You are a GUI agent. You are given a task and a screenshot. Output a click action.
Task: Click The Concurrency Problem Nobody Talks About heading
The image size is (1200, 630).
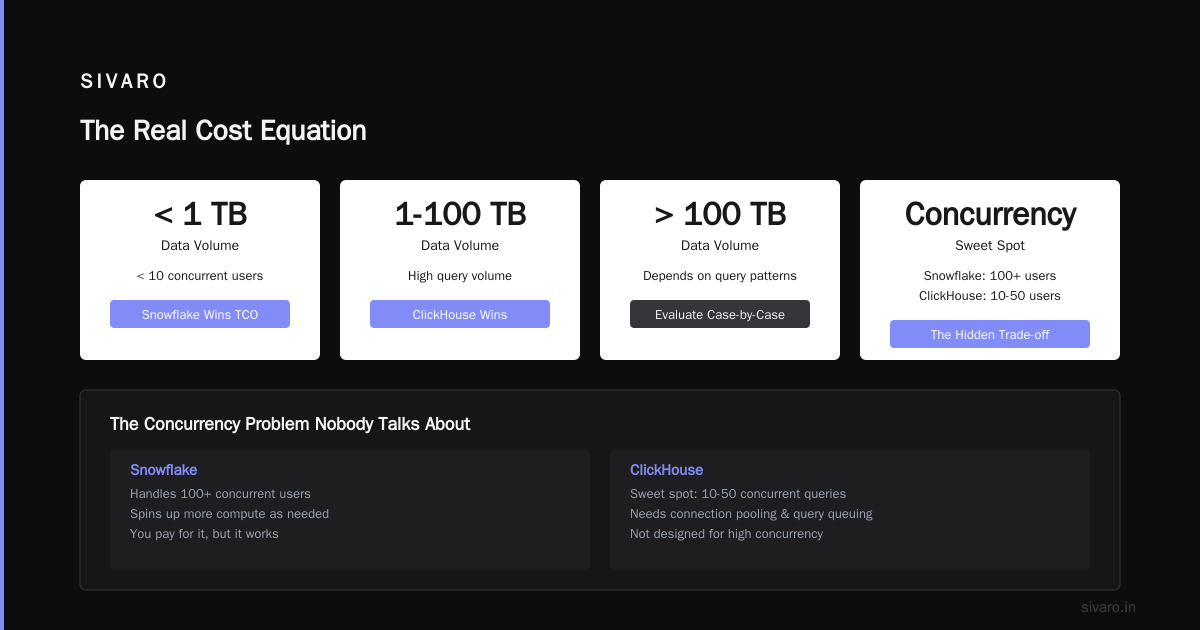pos(290,424)
